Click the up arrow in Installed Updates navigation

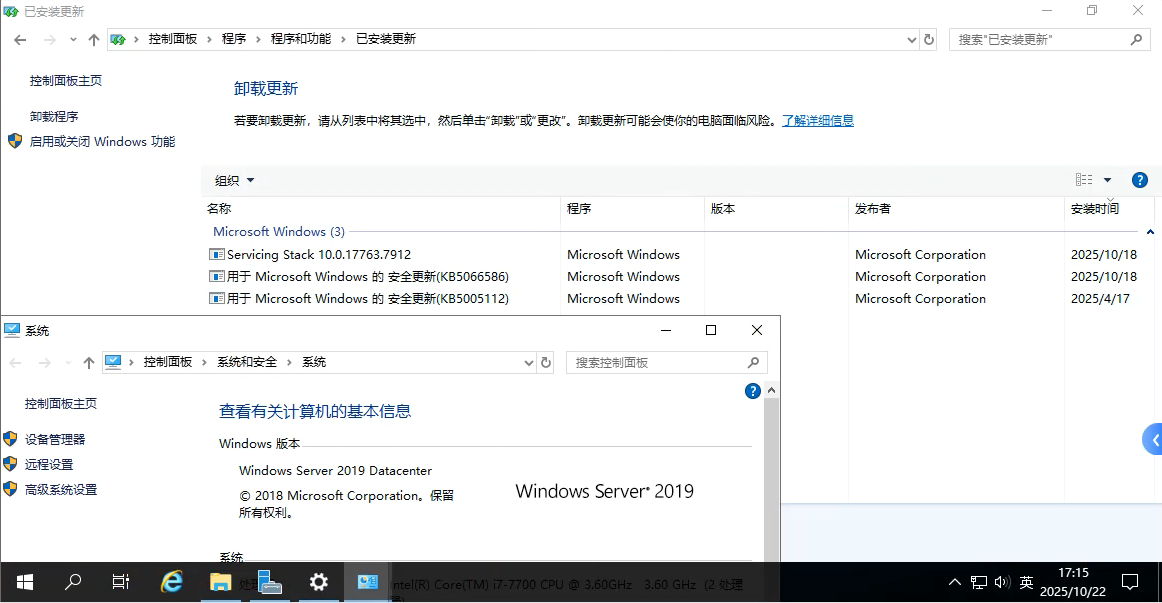(94, 39)
